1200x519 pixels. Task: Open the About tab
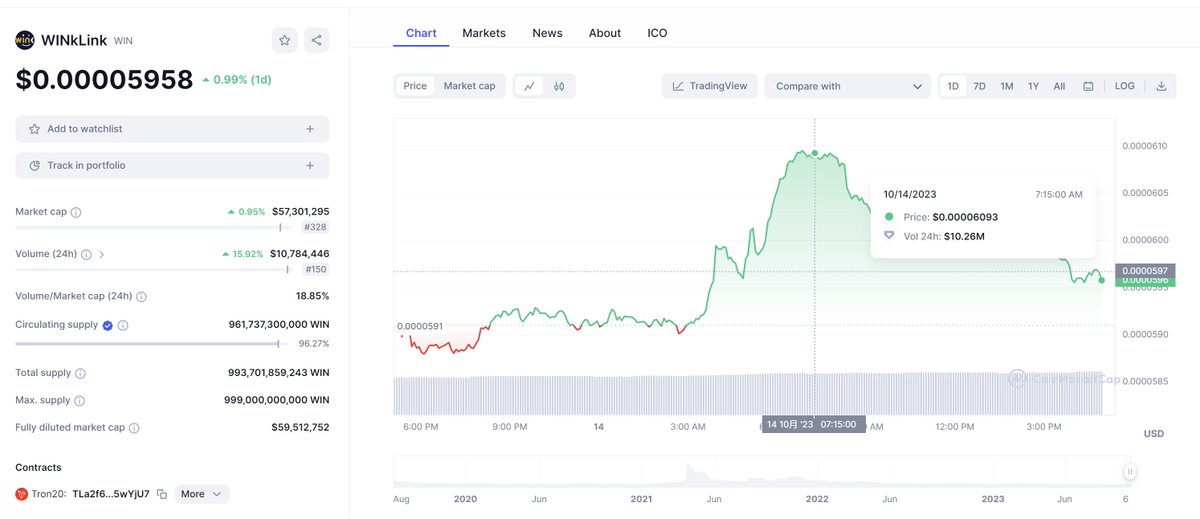tap(605, 33)
